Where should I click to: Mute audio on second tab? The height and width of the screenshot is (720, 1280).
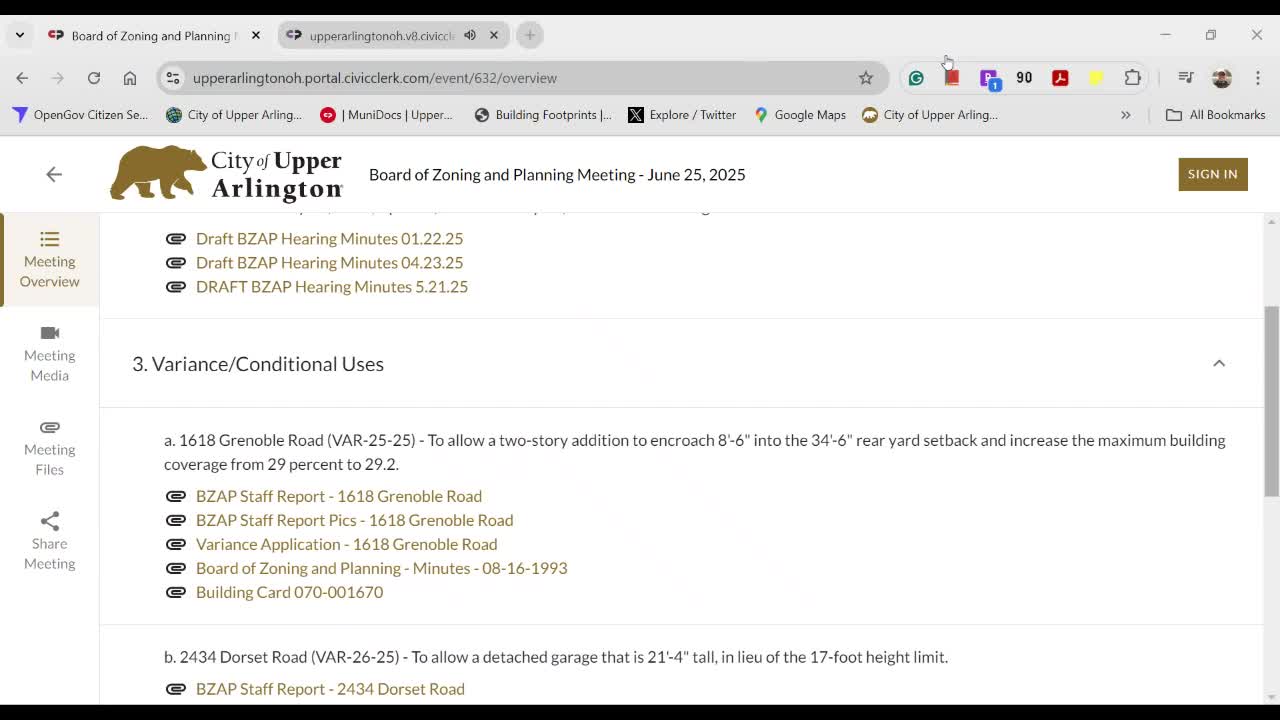470,35
